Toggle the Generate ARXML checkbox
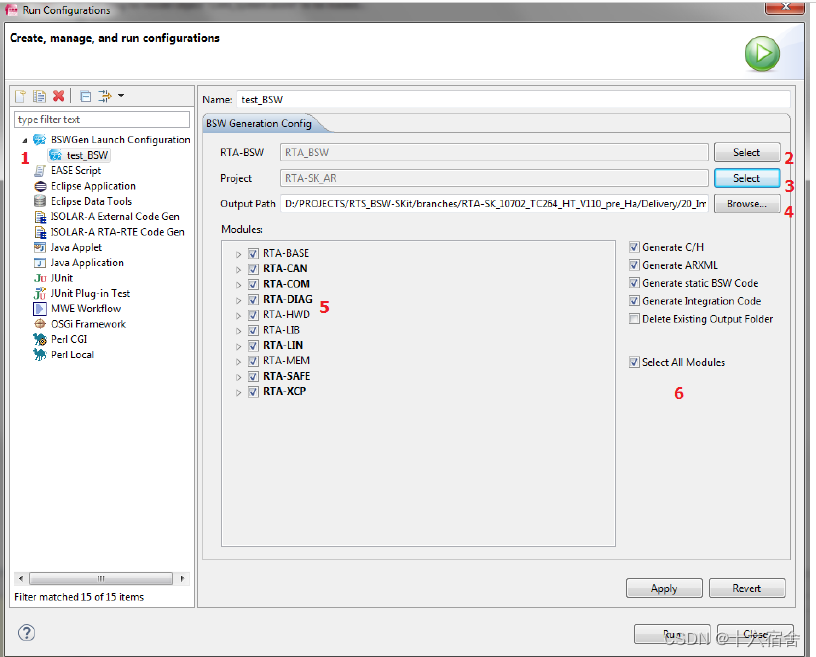Screen dimensions: 816x657 [x=634, y=265]
